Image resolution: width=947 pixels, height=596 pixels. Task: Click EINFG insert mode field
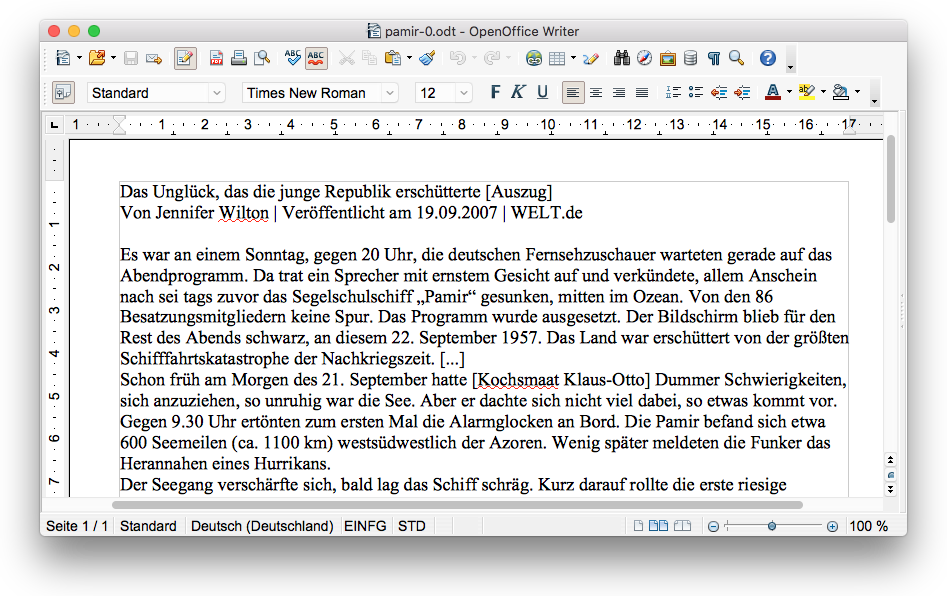[365, 526]
